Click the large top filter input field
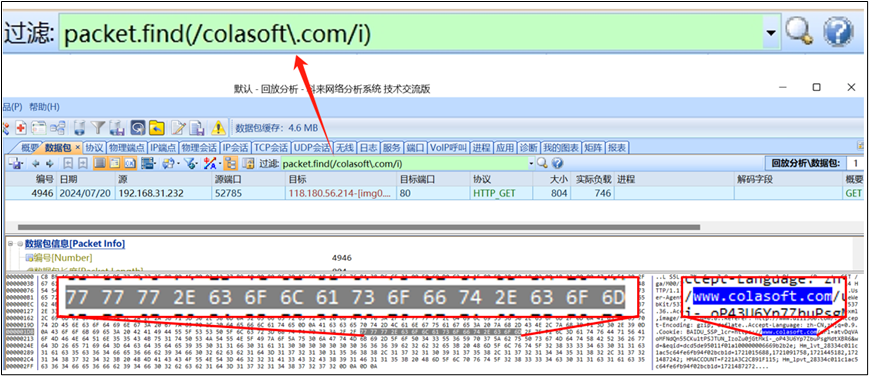This screenshot has height=376, width=869. pos(411,33)
